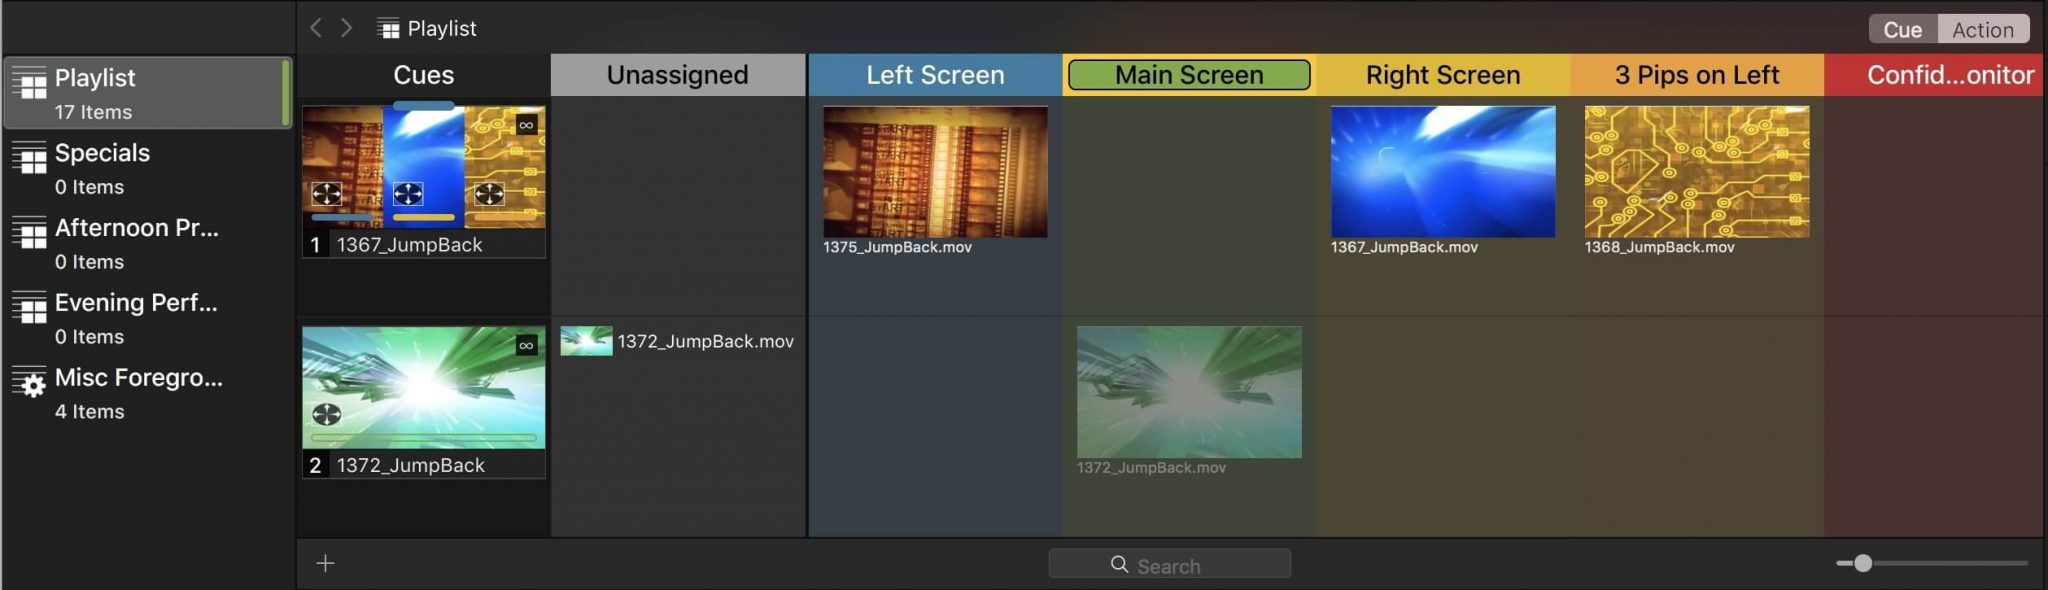Switch to Action mode

tap(1982, 30)
